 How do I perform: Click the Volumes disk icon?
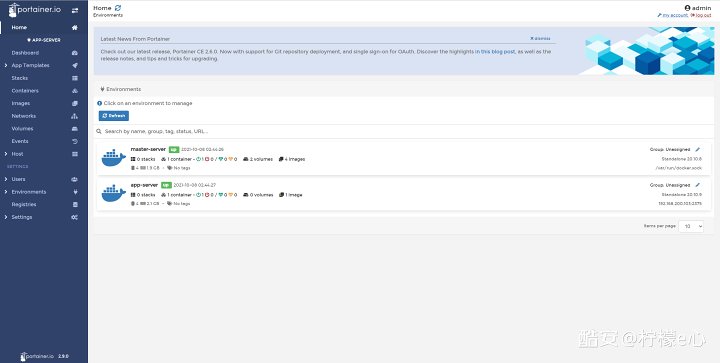[x=74, y=128]
